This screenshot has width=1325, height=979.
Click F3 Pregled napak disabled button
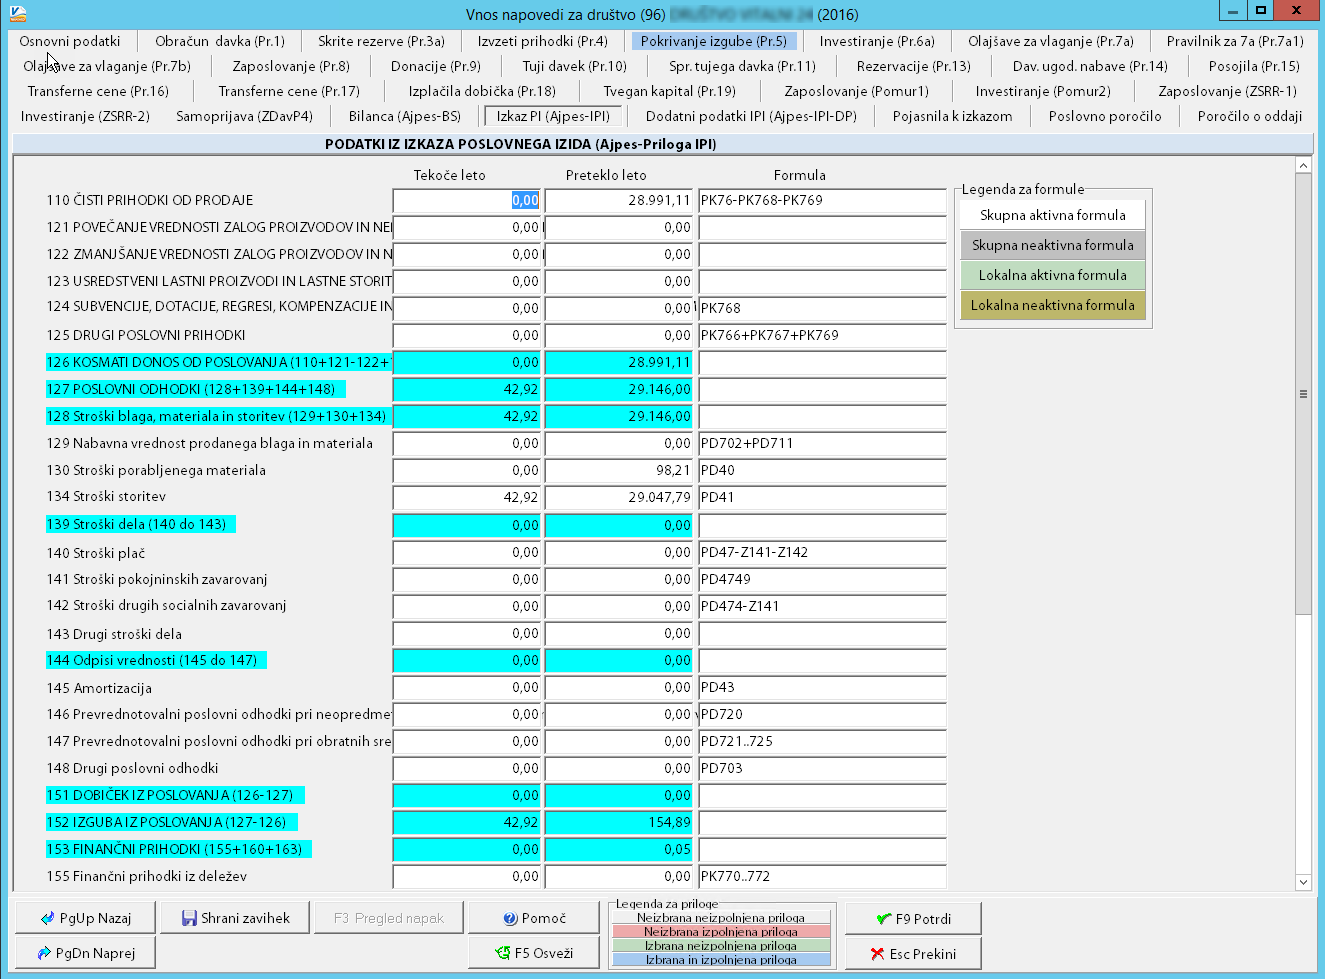[389, 918]
